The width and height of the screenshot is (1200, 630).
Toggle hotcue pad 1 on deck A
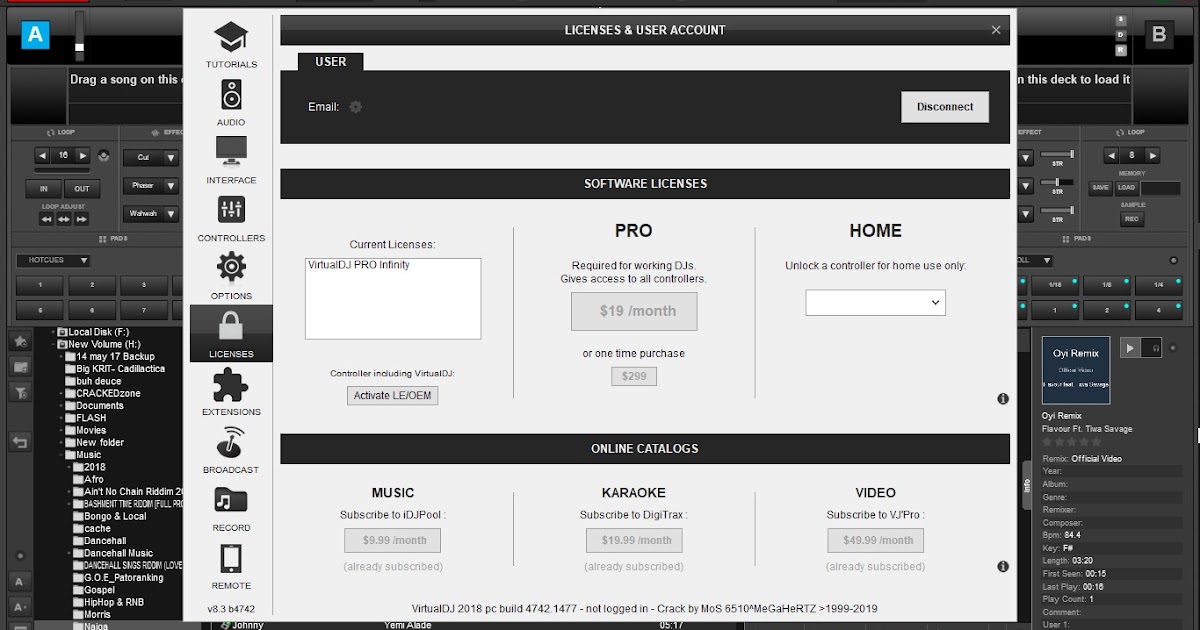[x=40, y=286]
